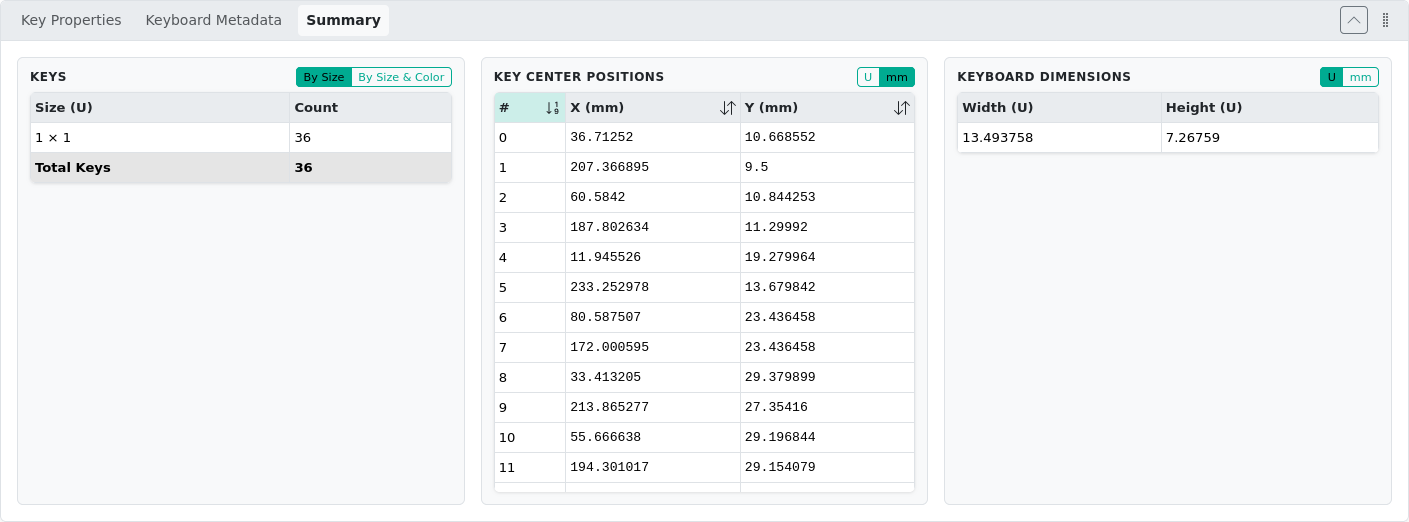The height and width of the screenshot is (522, 1409).
Task: Click the drag handle grip icon
Action: pyautogui.click(x=1385, y=20)
